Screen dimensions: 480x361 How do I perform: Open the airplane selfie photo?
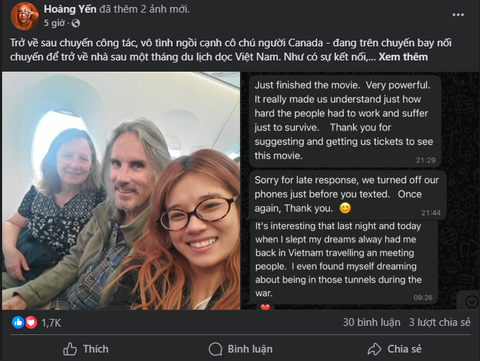point(121,191)
